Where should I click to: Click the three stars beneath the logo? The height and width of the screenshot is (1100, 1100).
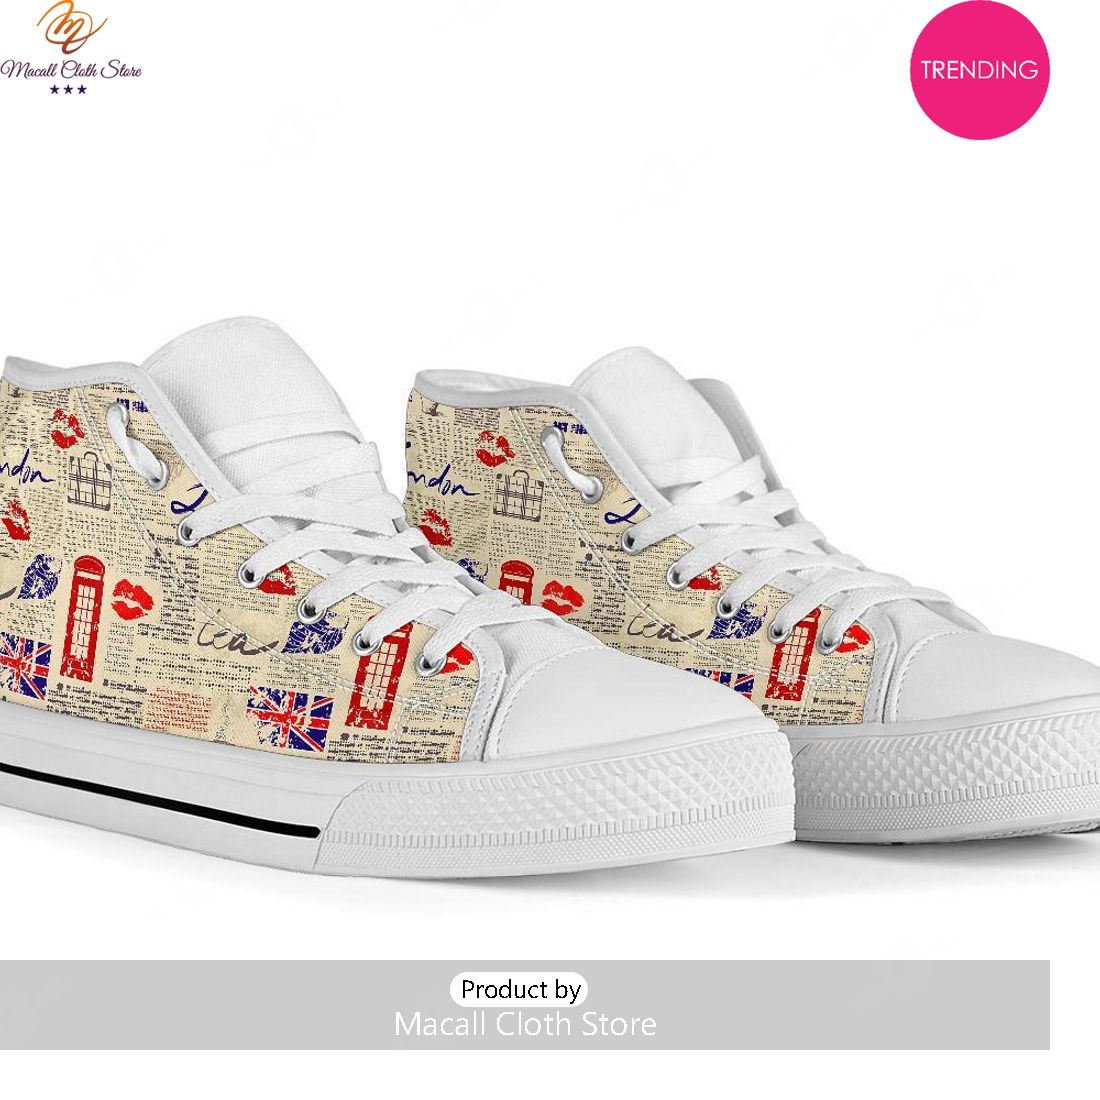[x=68, y=89]
